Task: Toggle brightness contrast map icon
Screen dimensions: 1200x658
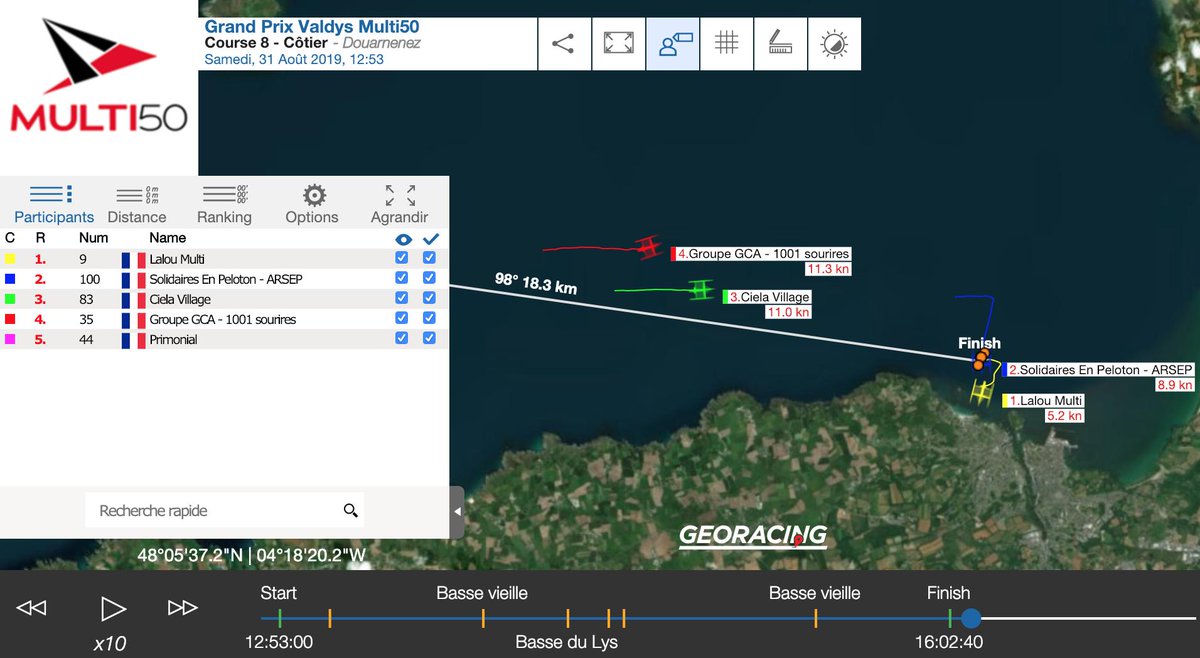Action: (834, 43)
